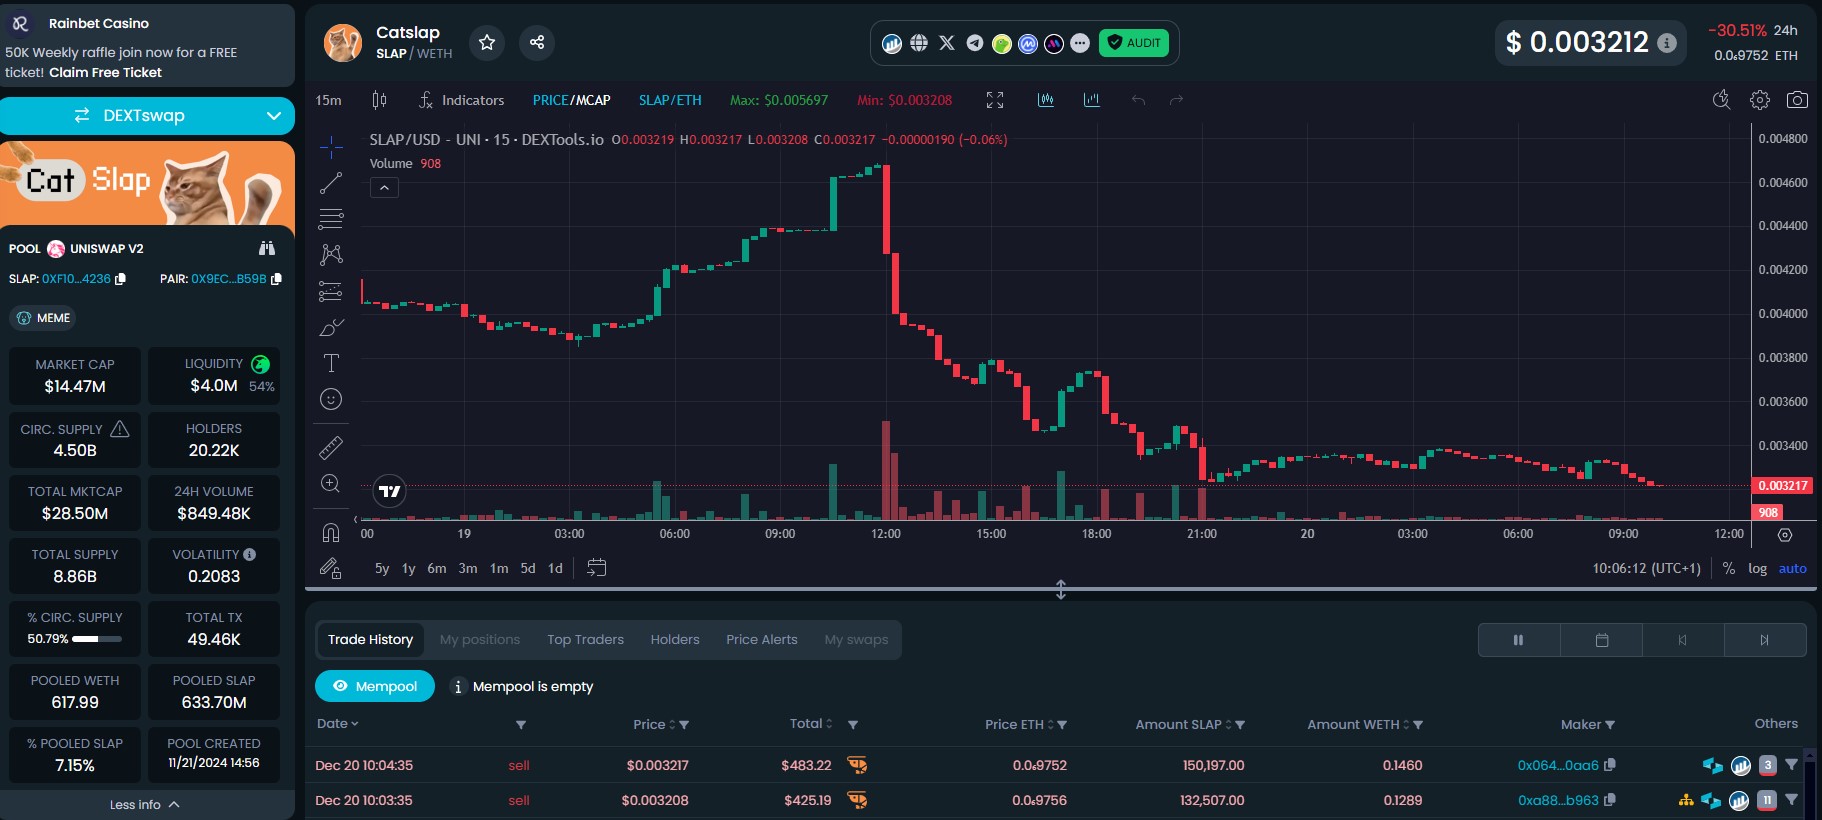Toggle auto scale on chart
1822x820 pixels.
click(x=1792, y=568)
